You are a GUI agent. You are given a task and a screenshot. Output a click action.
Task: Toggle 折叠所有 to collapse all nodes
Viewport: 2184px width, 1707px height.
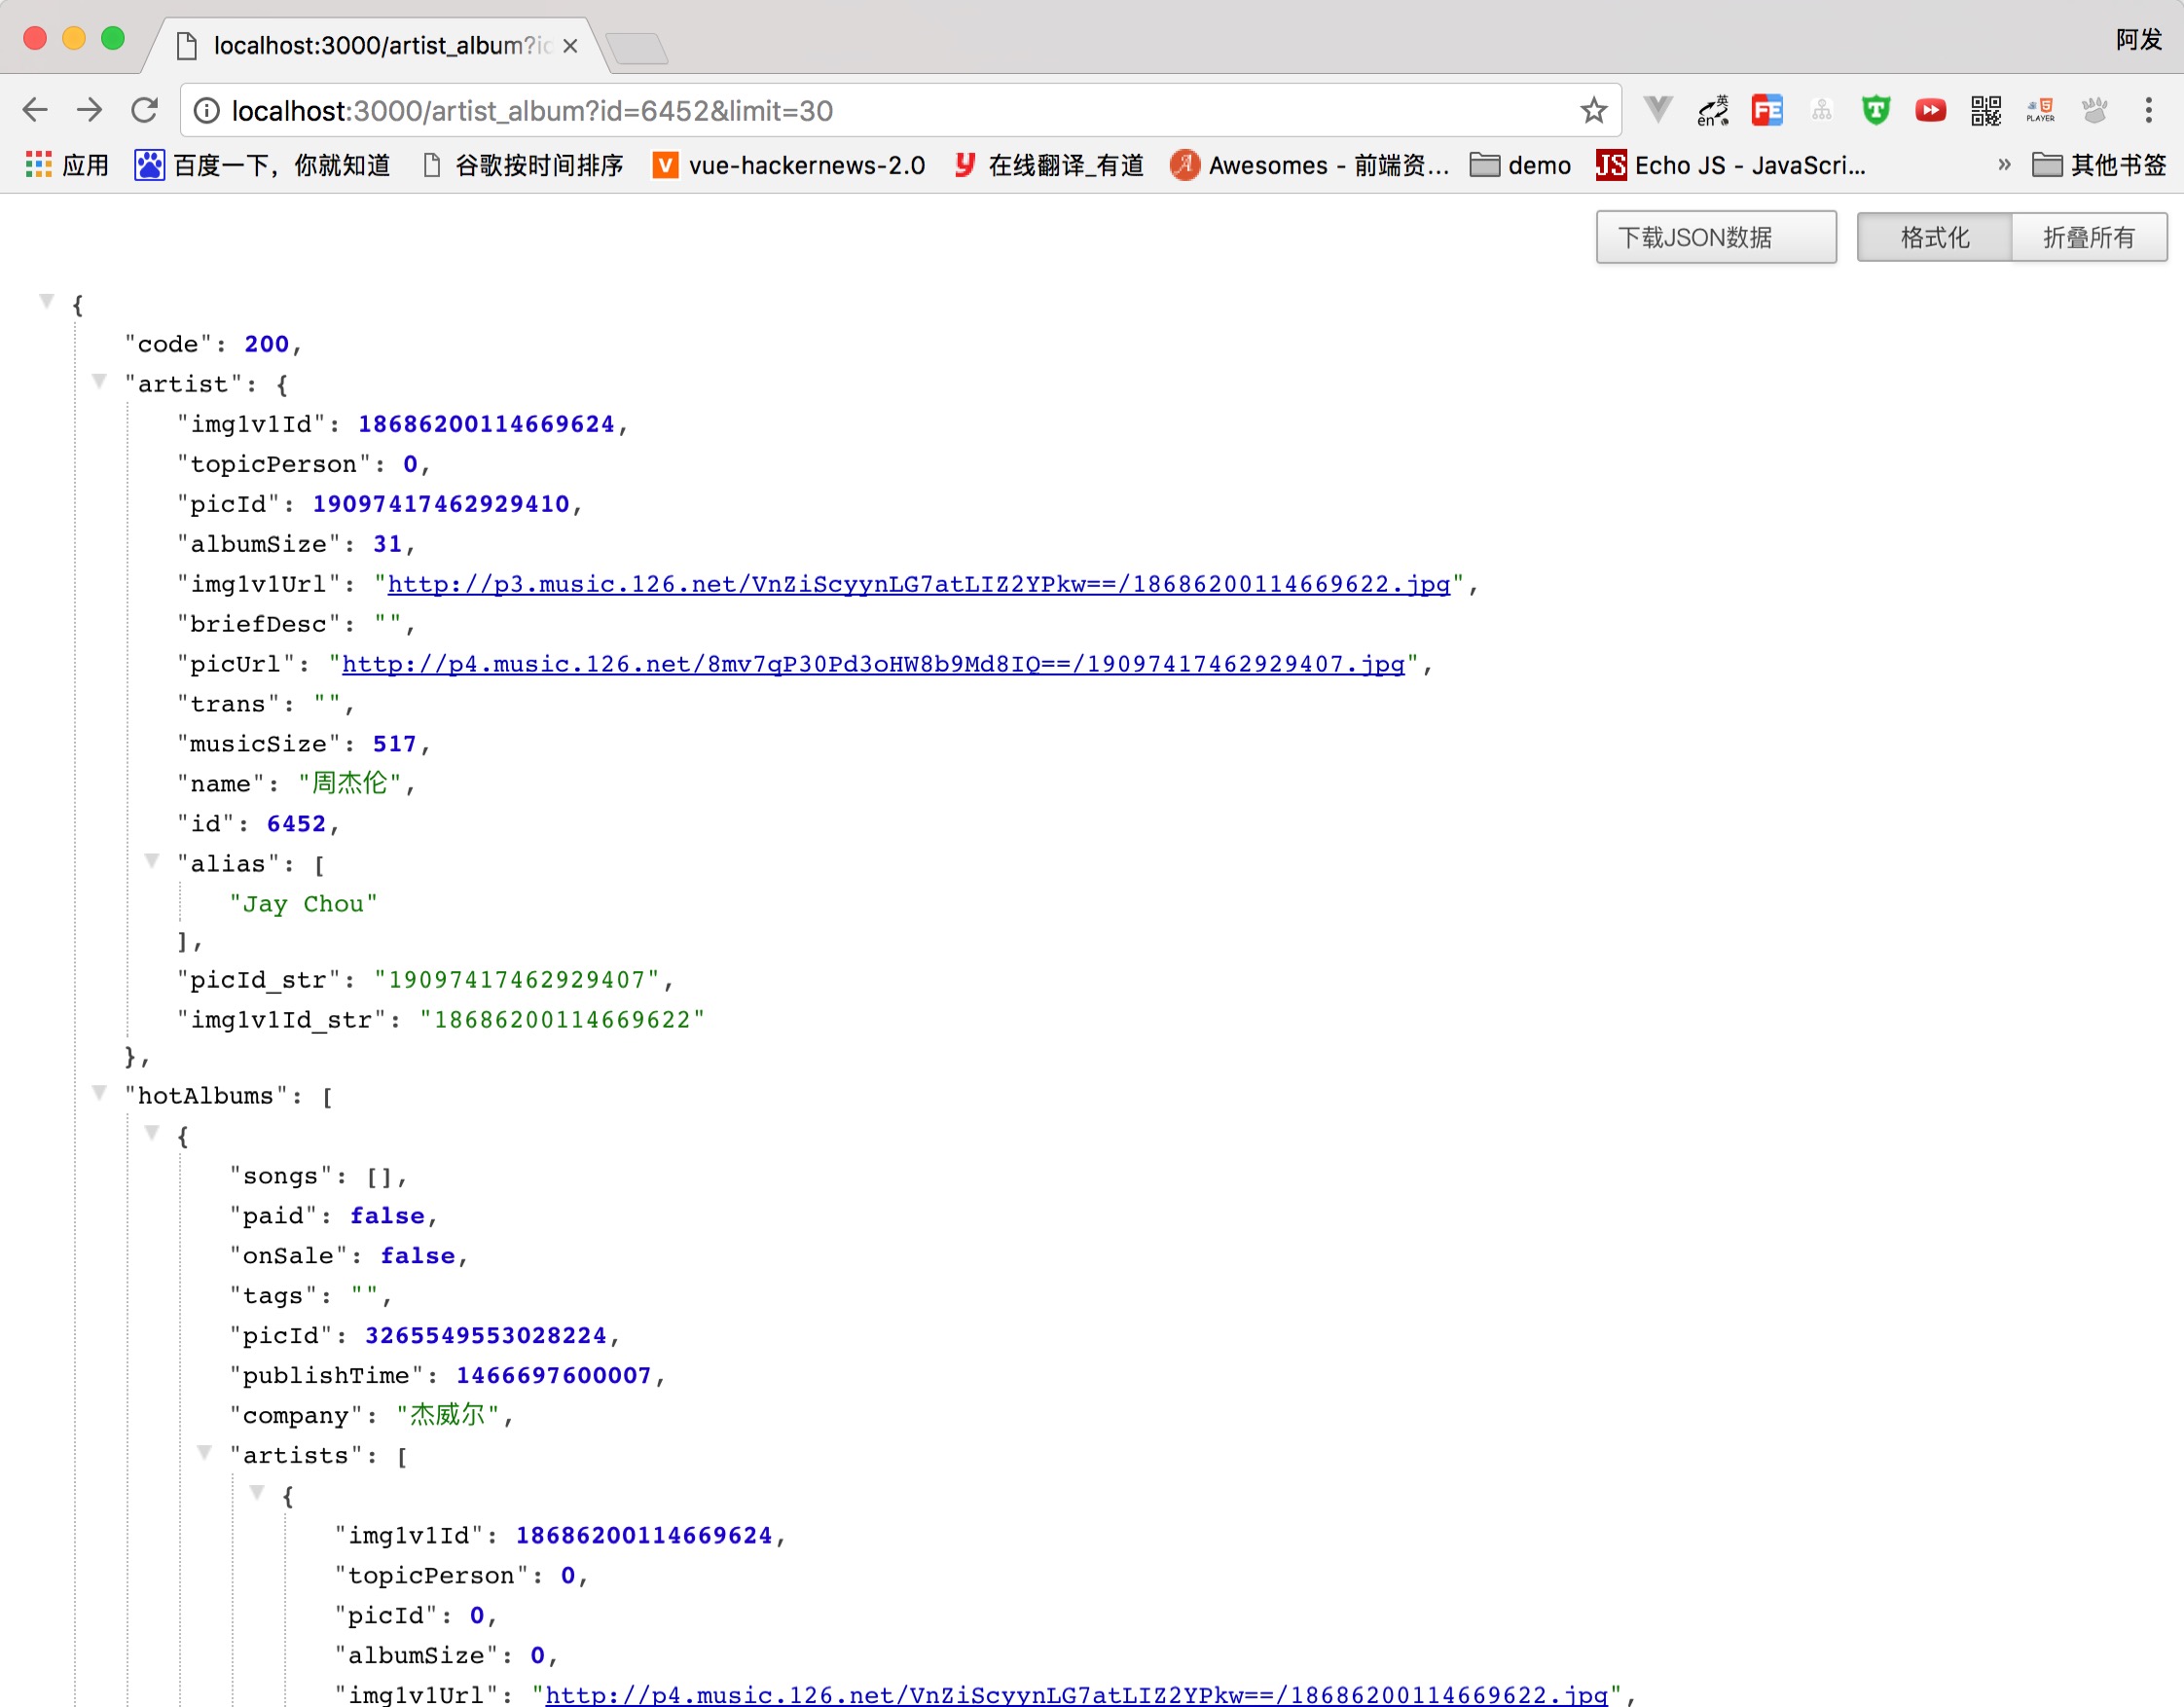[2088, 237]
